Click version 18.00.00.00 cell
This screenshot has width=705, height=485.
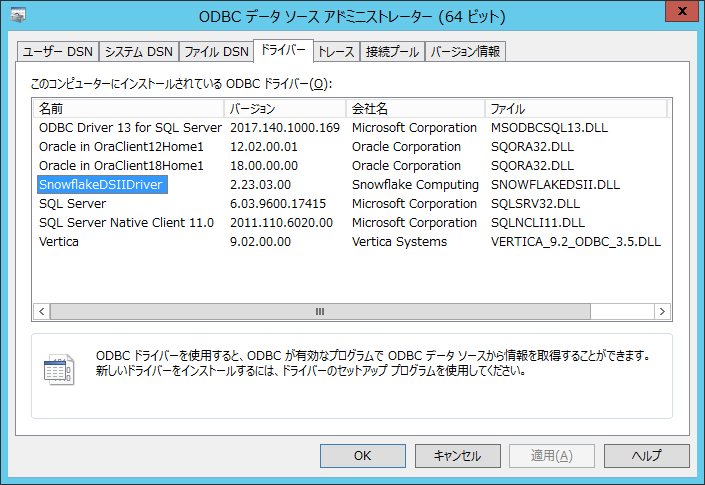(264, 165)
